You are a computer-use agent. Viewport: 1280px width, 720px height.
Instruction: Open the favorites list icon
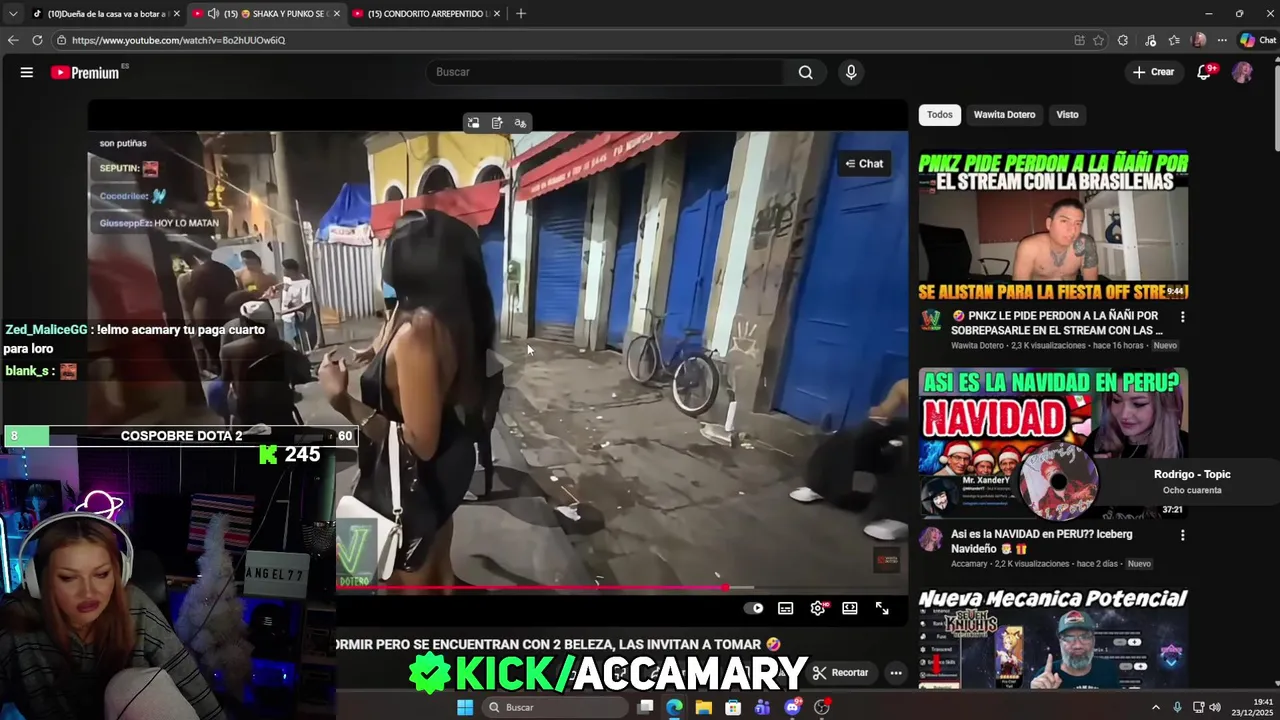[x=1174, y=40]
